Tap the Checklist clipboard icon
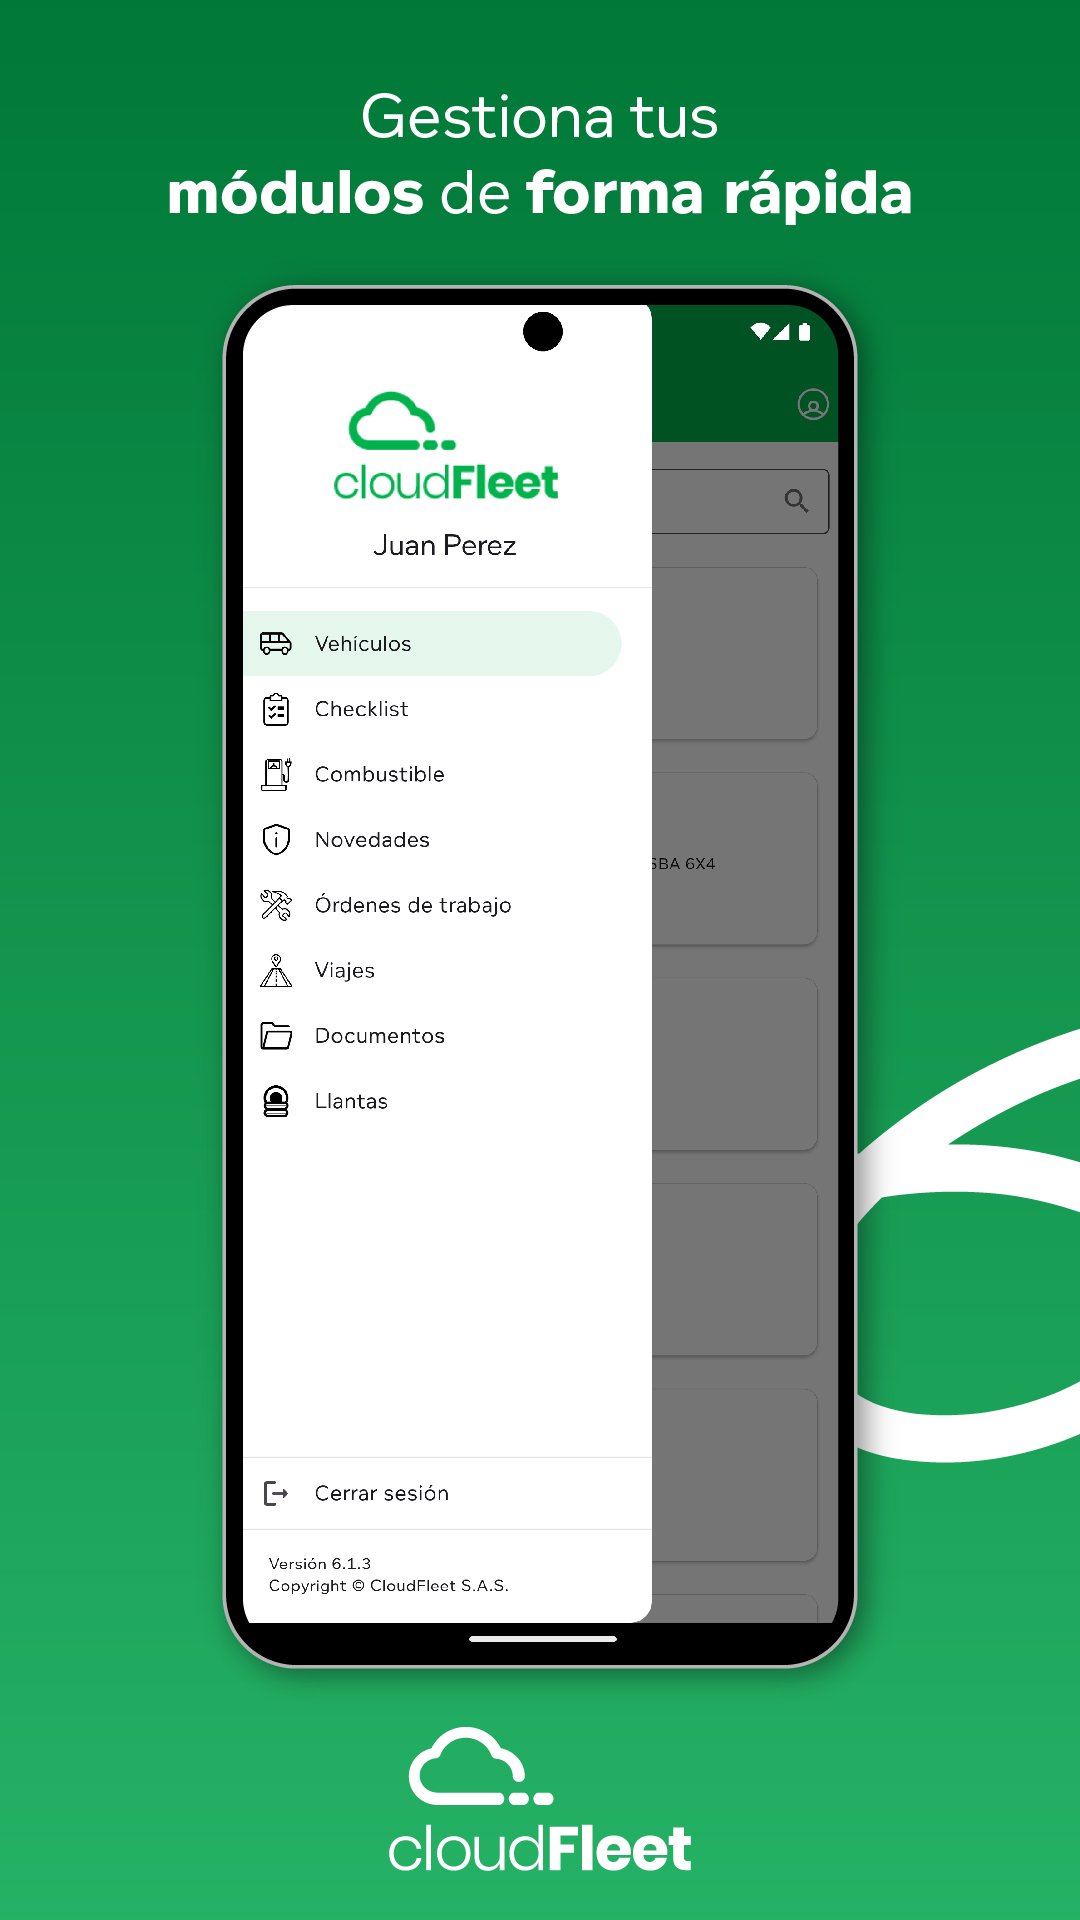Viewport: 1080px width, 1920px height. (275, 709)
